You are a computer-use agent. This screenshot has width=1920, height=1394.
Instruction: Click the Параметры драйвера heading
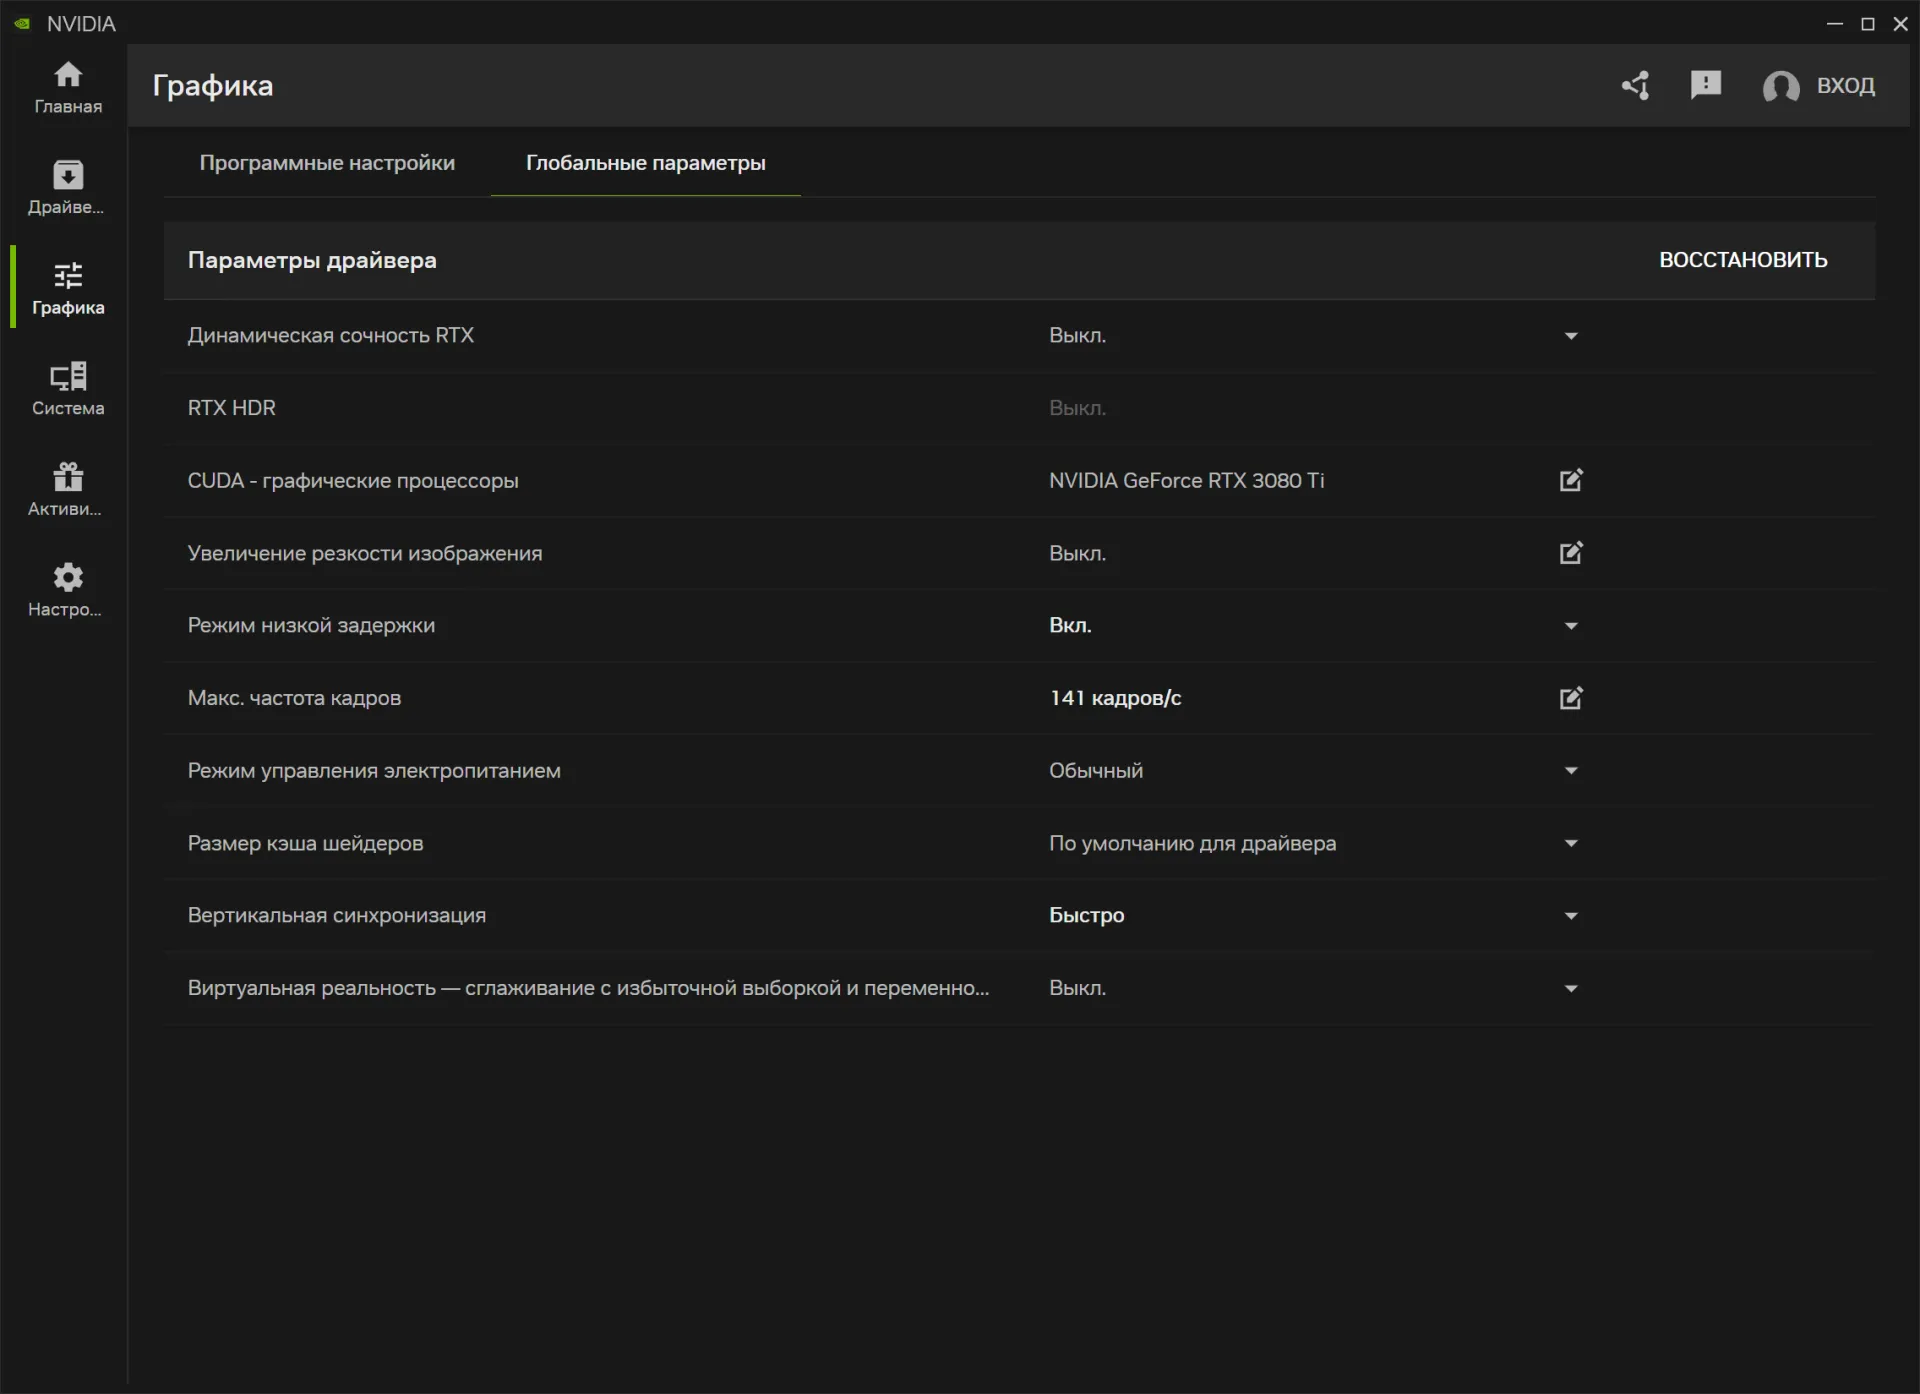(312, 261)
